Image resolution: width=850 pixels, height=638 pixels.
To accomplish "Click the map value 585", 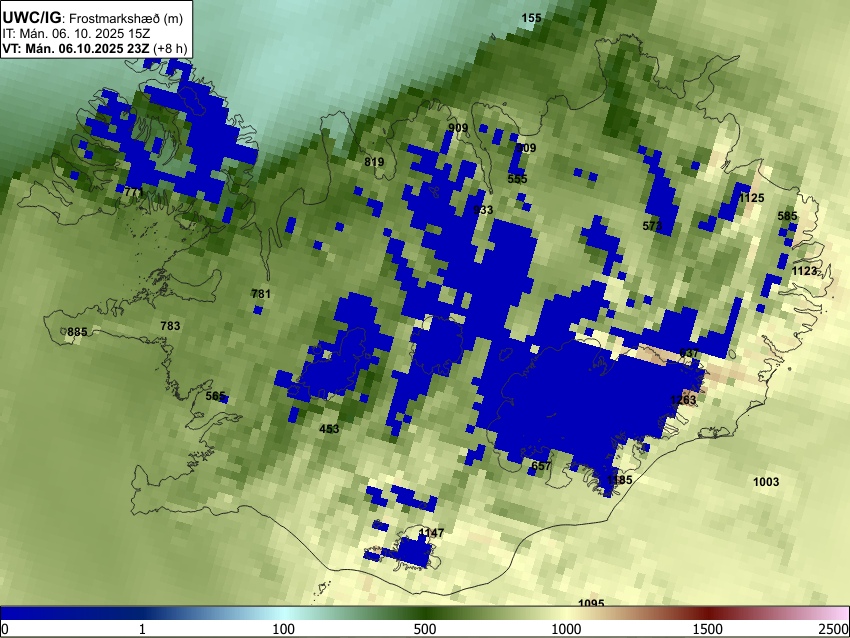I will pyautogui.click(x=787, y=216).
